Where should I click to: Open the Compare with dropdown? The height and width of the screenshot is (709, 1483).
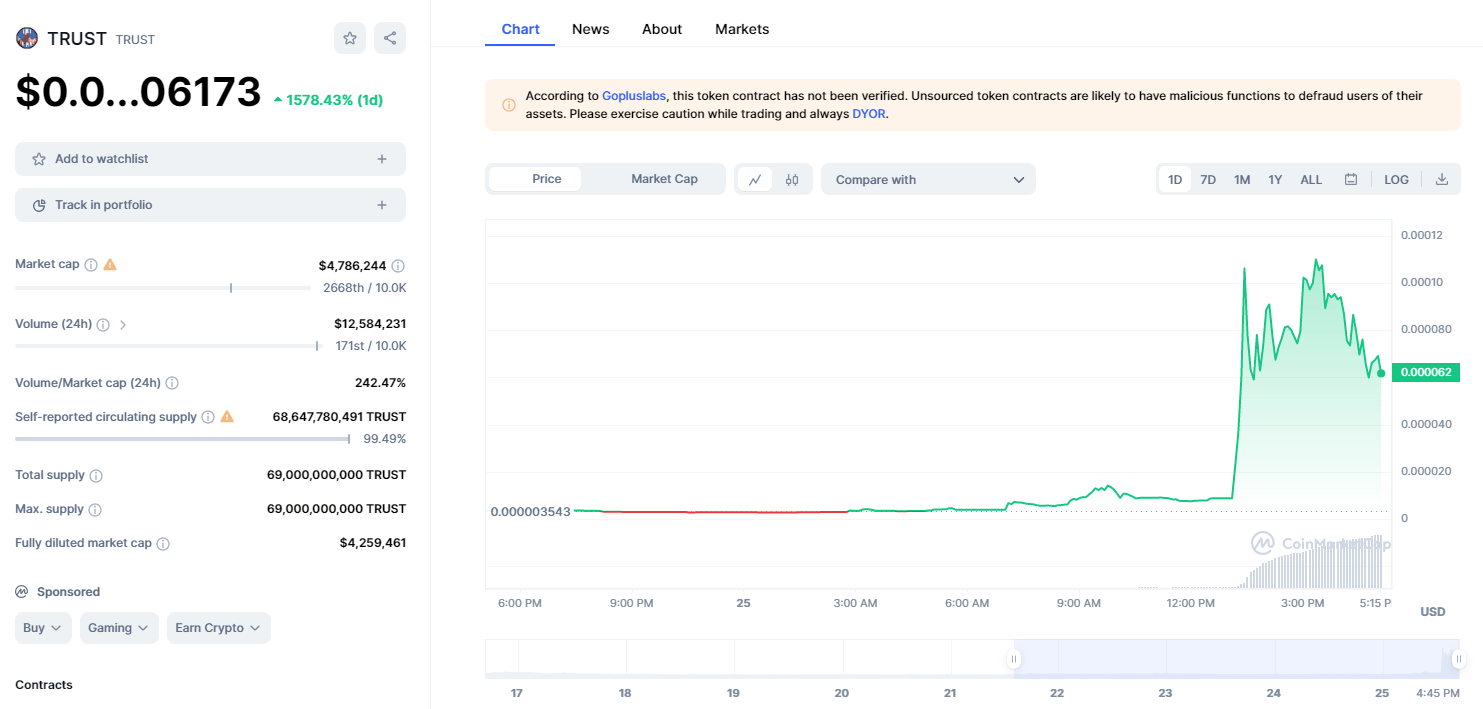click(928, 179)
